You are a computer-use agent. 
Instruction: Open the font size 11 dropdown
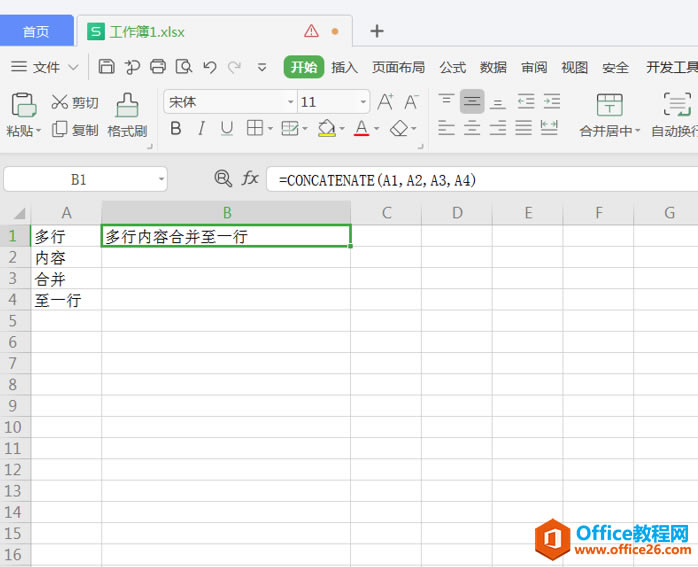(363, 102)
